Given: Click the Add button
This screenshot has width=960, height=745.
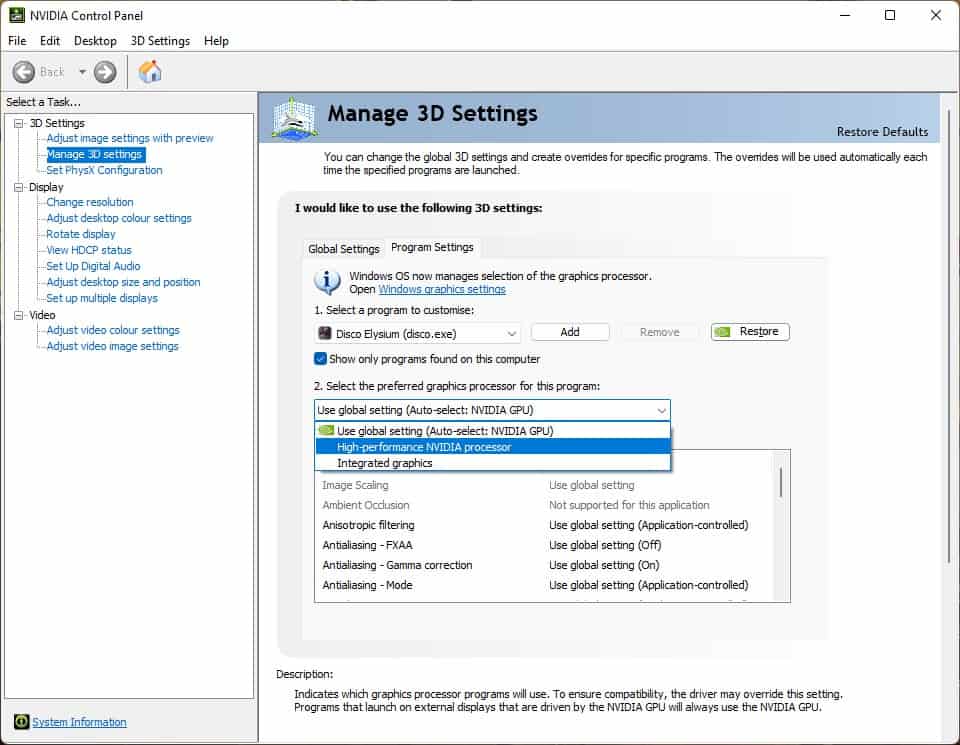Looking at the screenshot, I should 570,331.
